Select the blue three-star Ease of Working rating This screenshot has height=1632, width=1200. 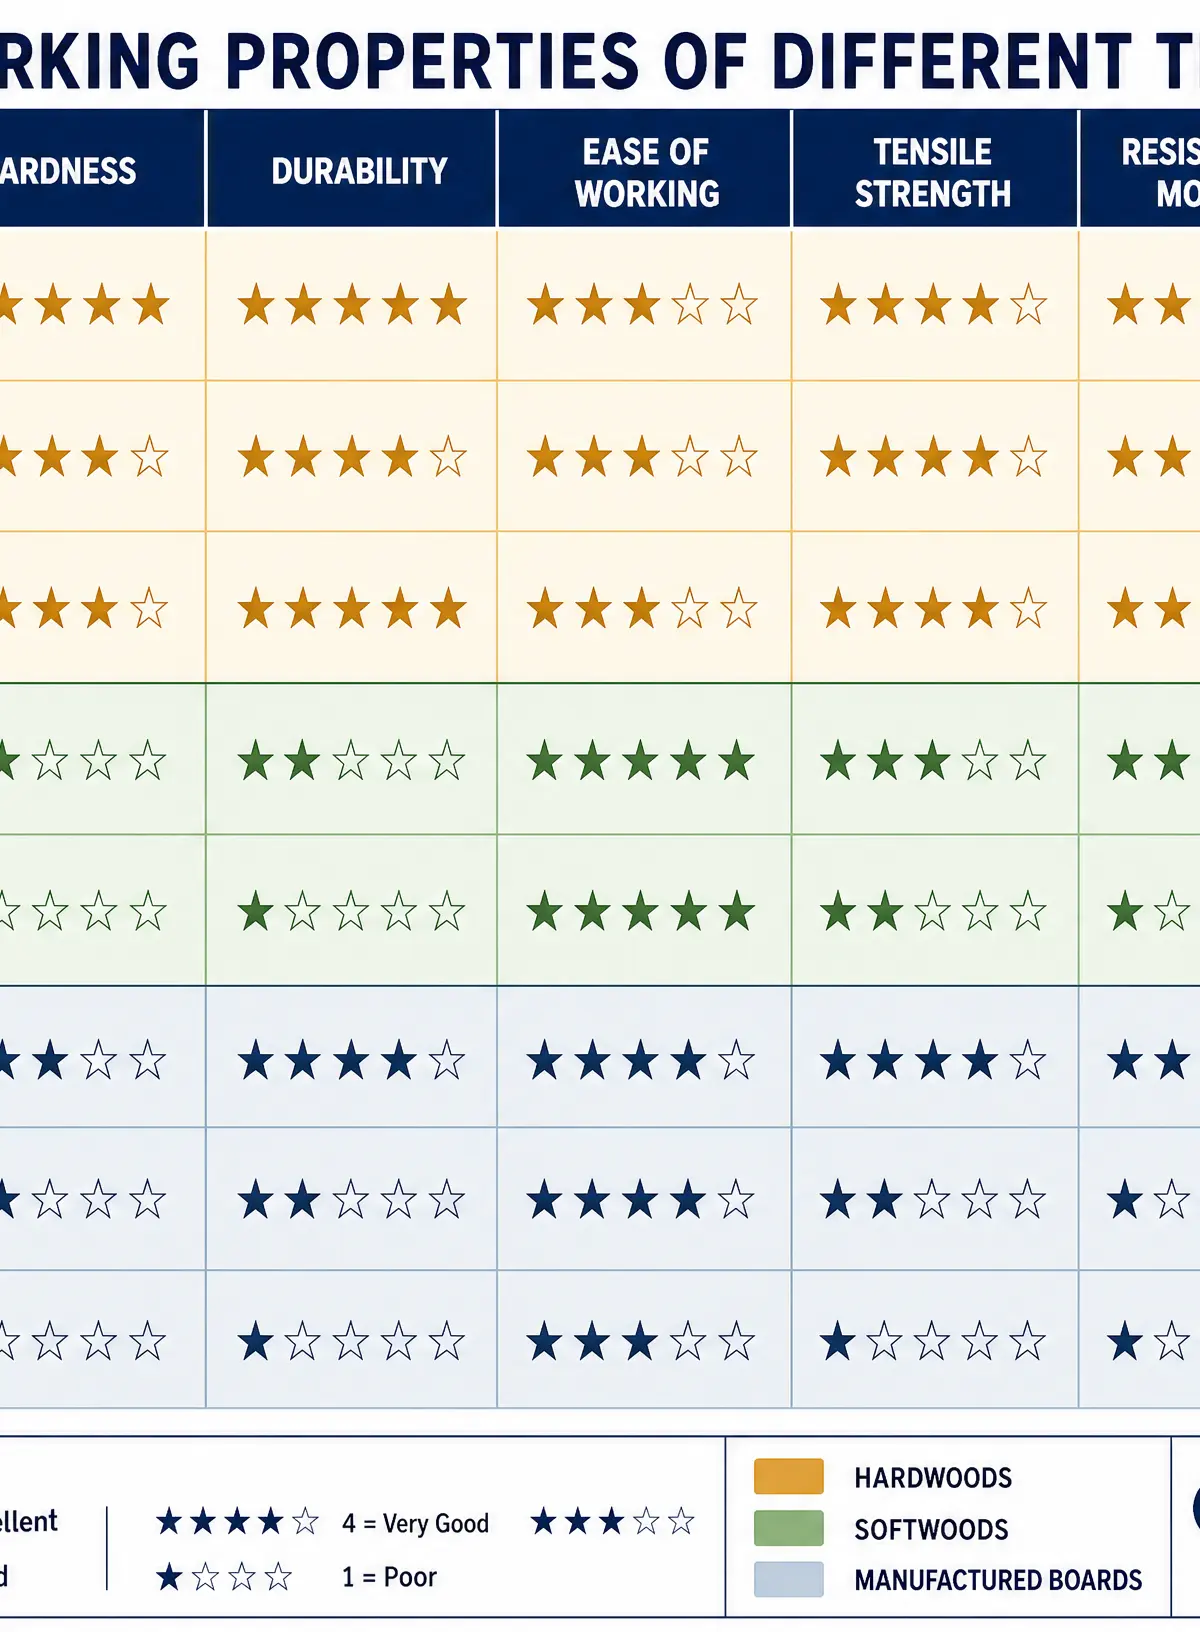pos(641,1342)
